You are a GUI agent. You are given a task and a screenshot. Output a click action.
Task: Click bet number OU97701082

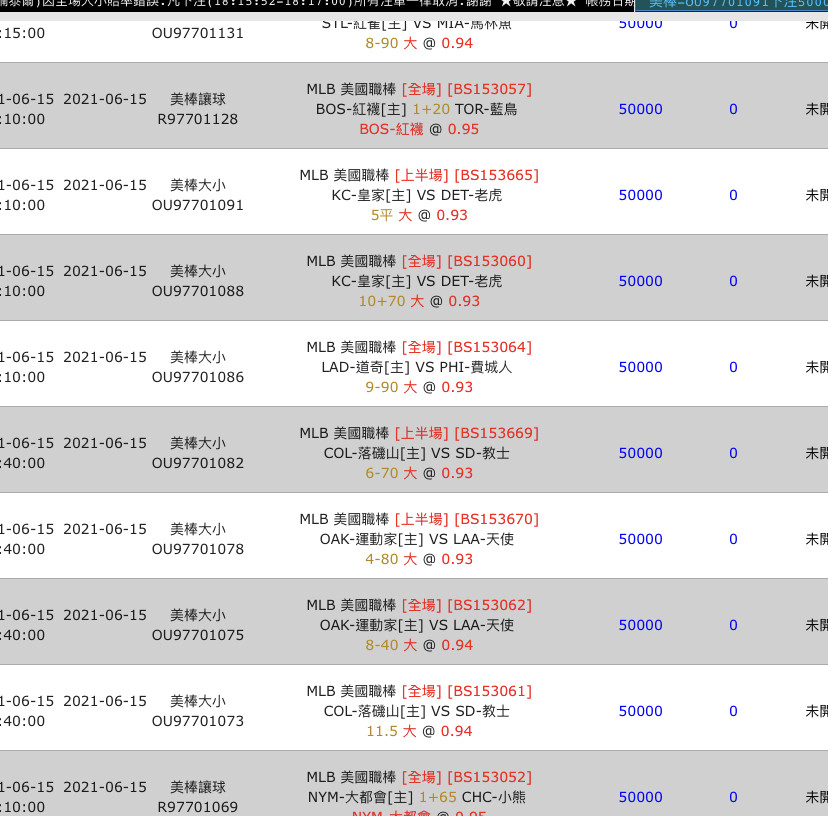tap(197, 464)
